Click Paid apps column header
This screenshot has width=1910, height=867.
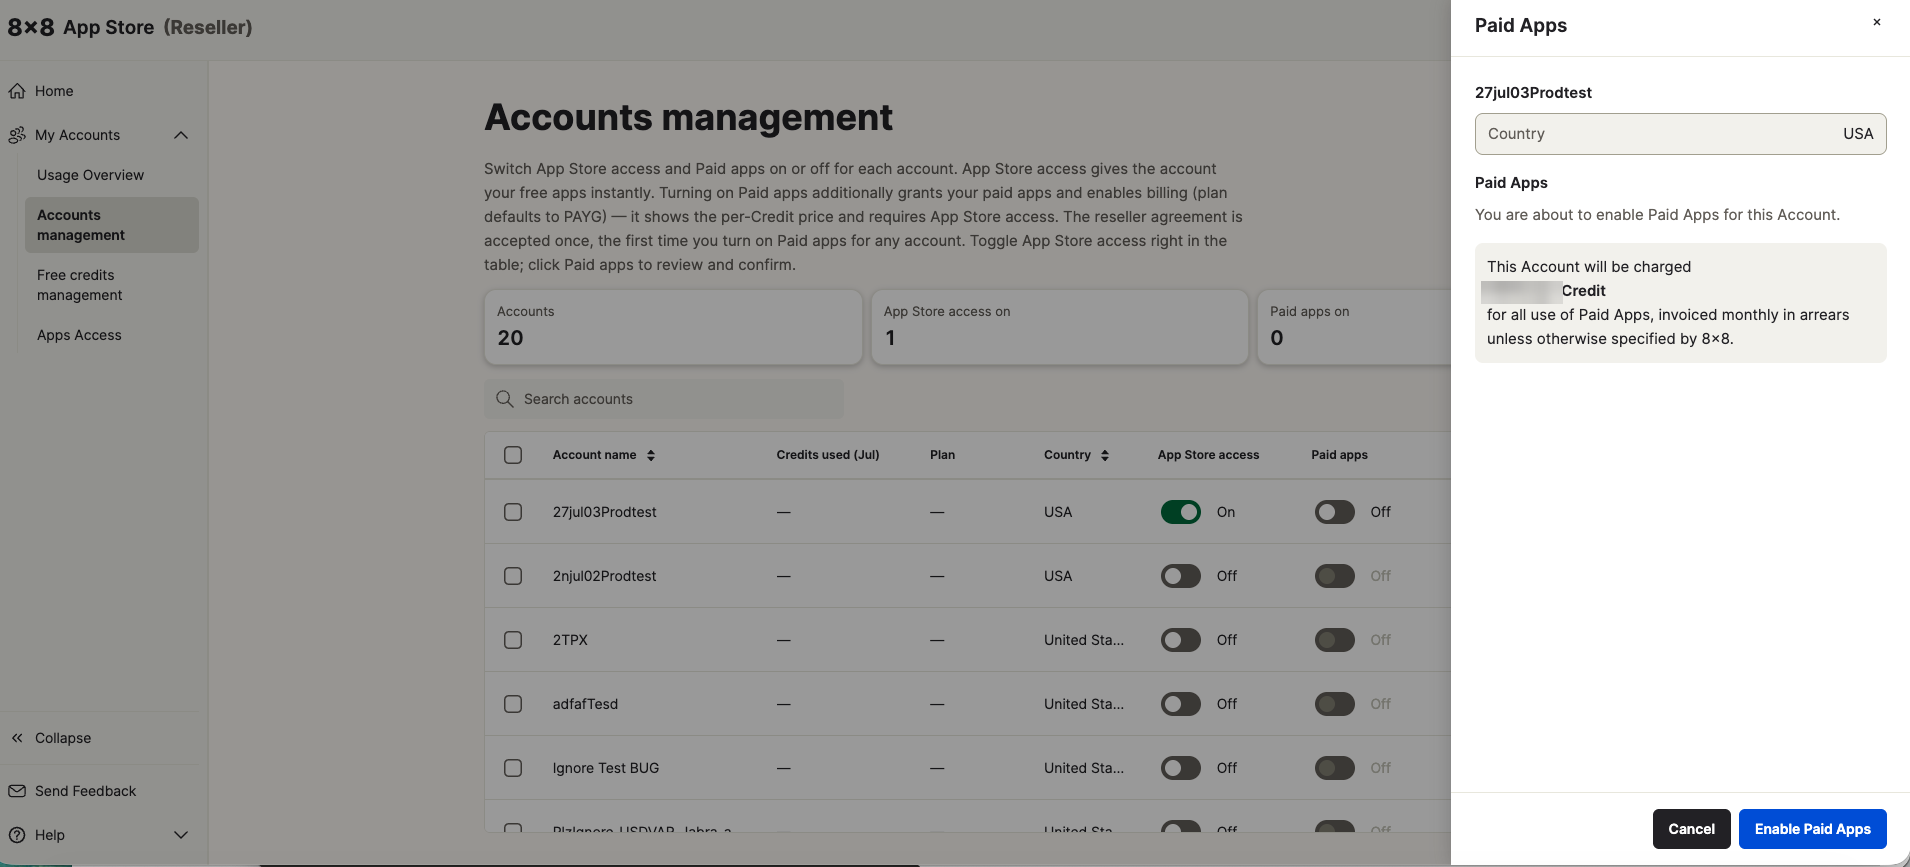pyautogui.click(x=1339, y=455)
